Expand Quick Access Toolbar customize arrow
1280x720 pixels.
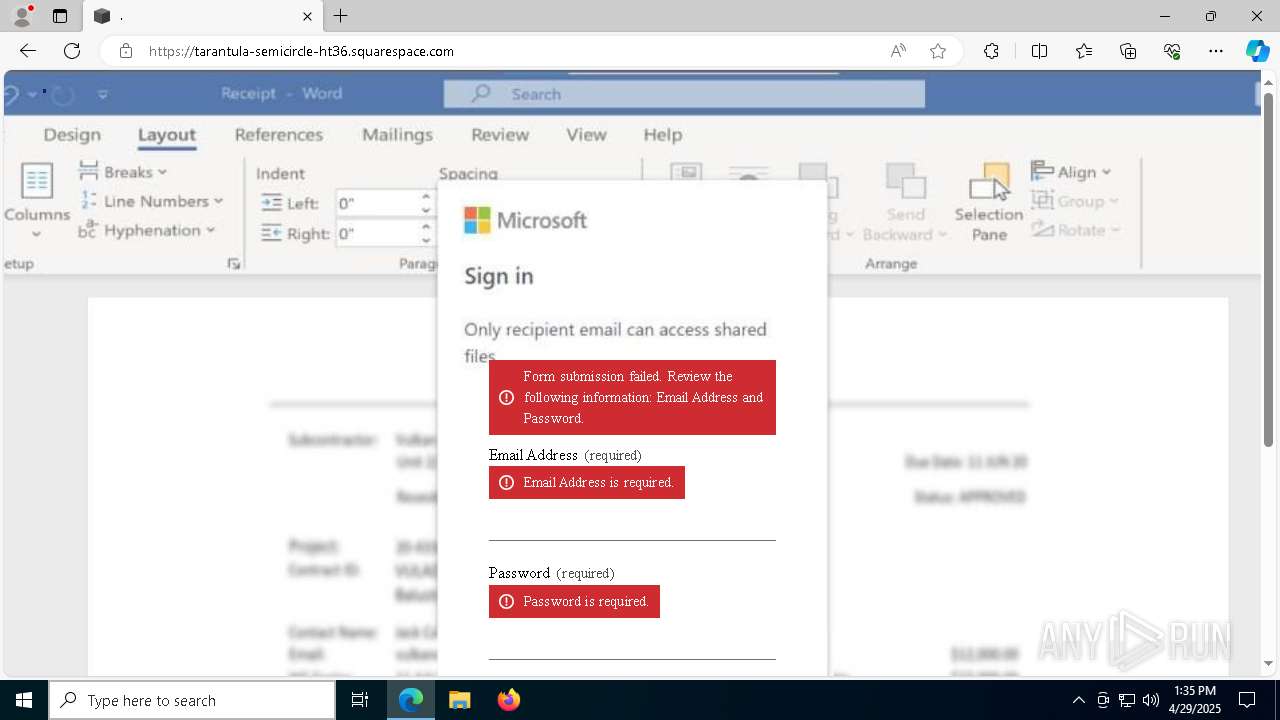coord(103,94)
